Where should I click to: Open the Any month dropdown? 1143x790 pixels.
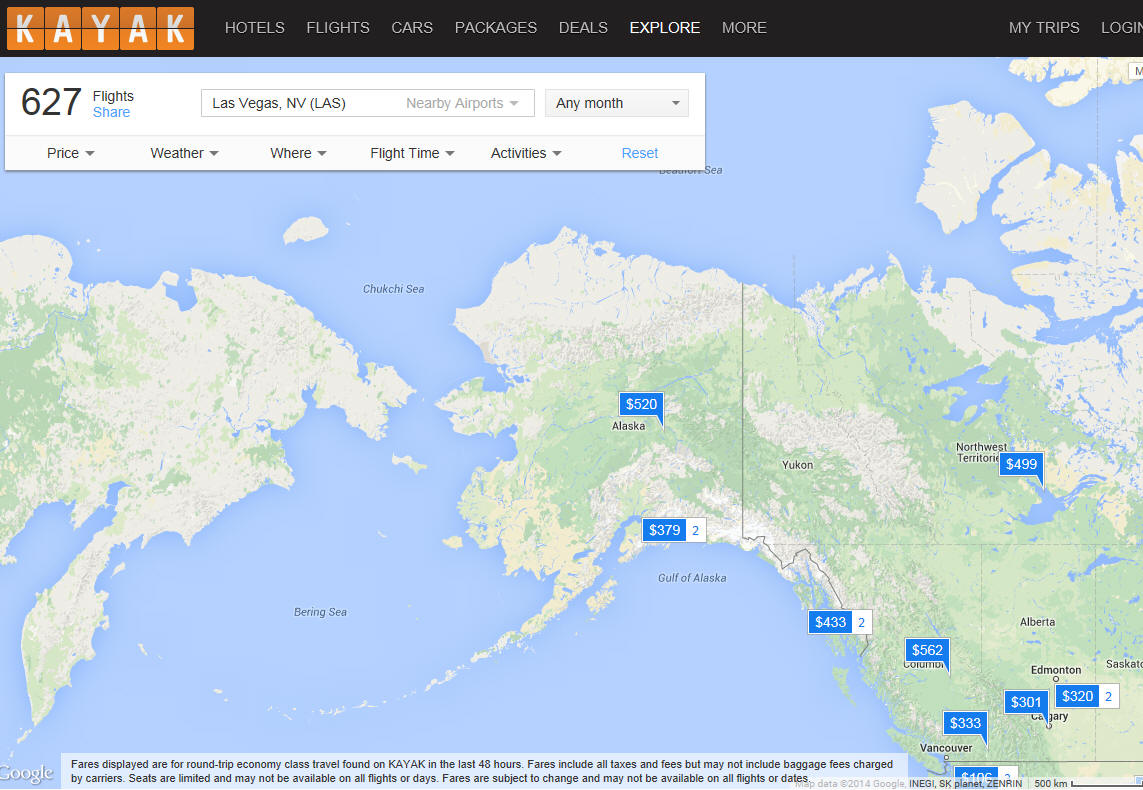click(x=617, y=103)
